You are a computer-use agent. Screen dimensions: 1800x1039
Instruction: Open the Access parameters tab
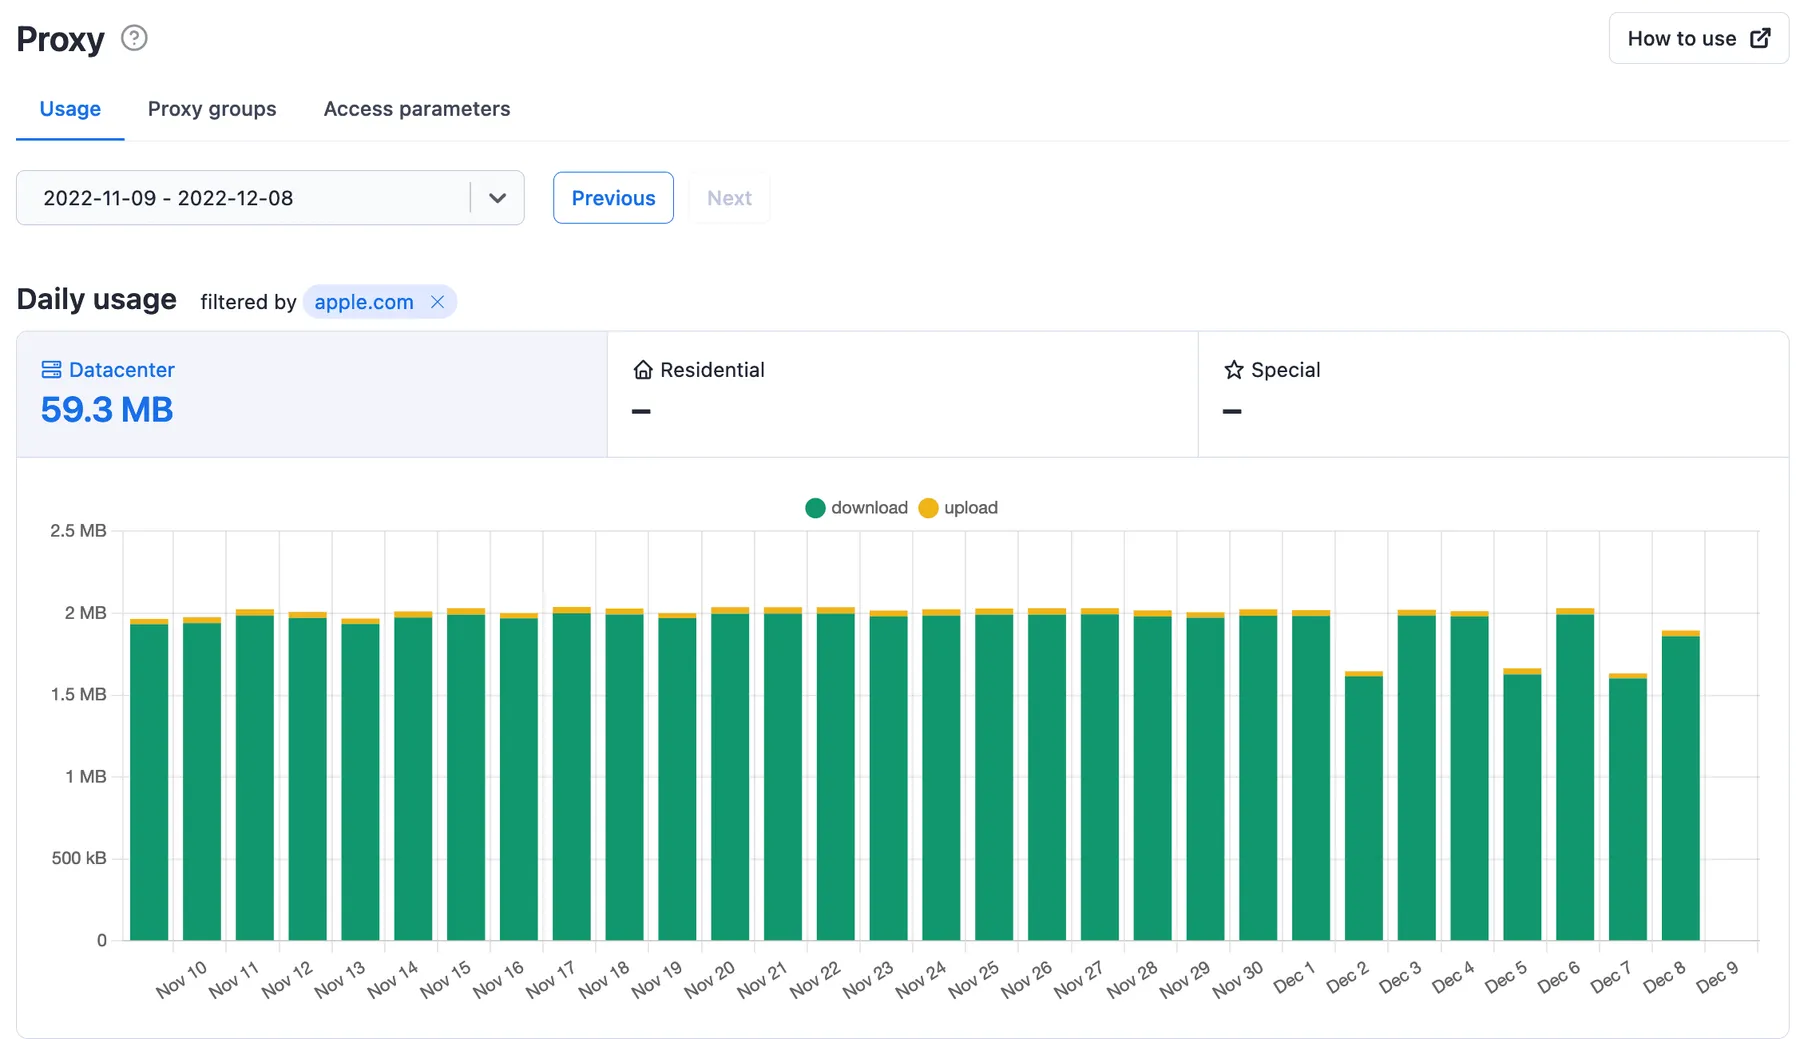pyautogui.click(x=417, y=109)
